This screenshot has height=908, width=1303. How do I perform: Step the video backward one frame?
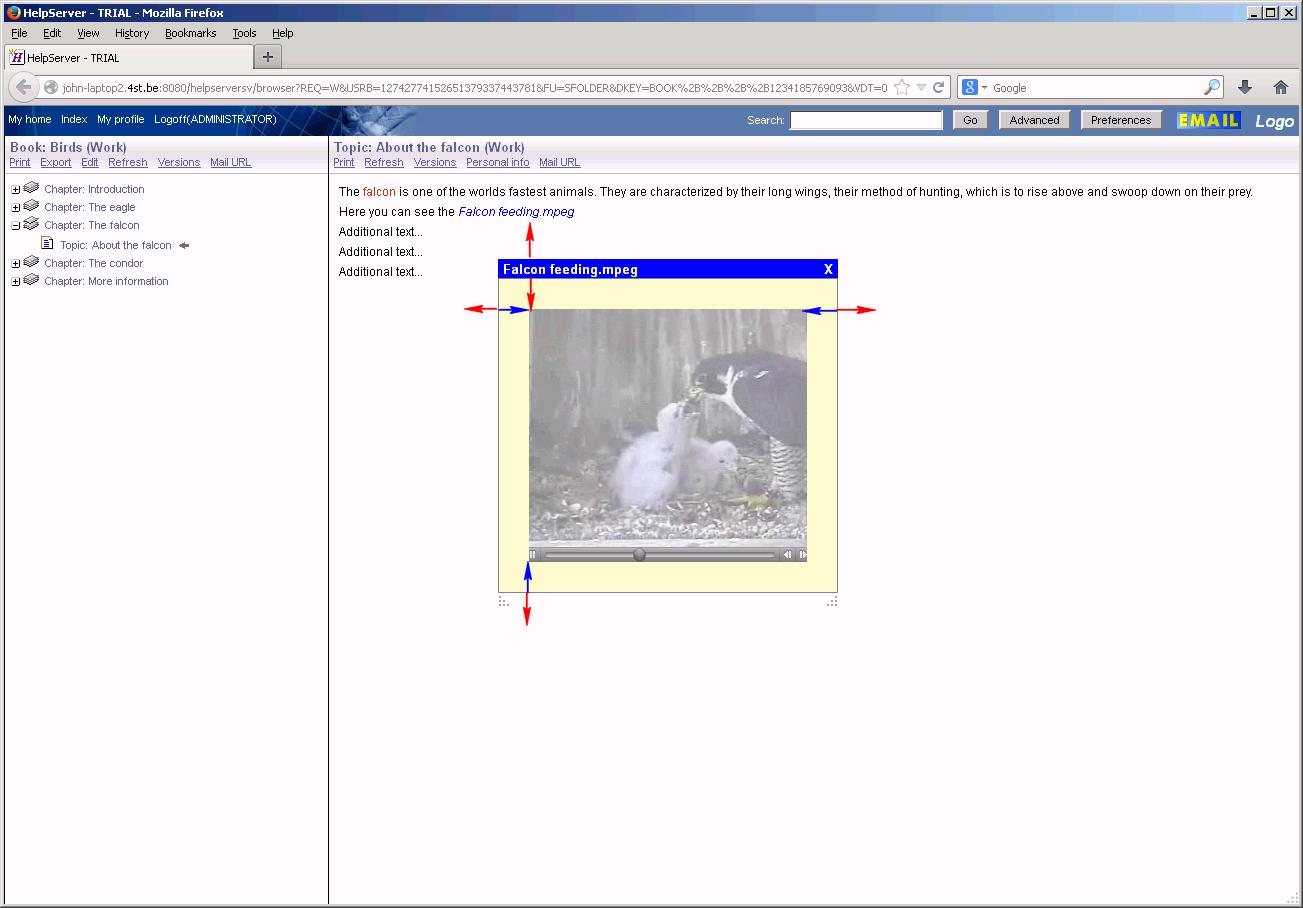pyautogui.click(x=787, y=555)
